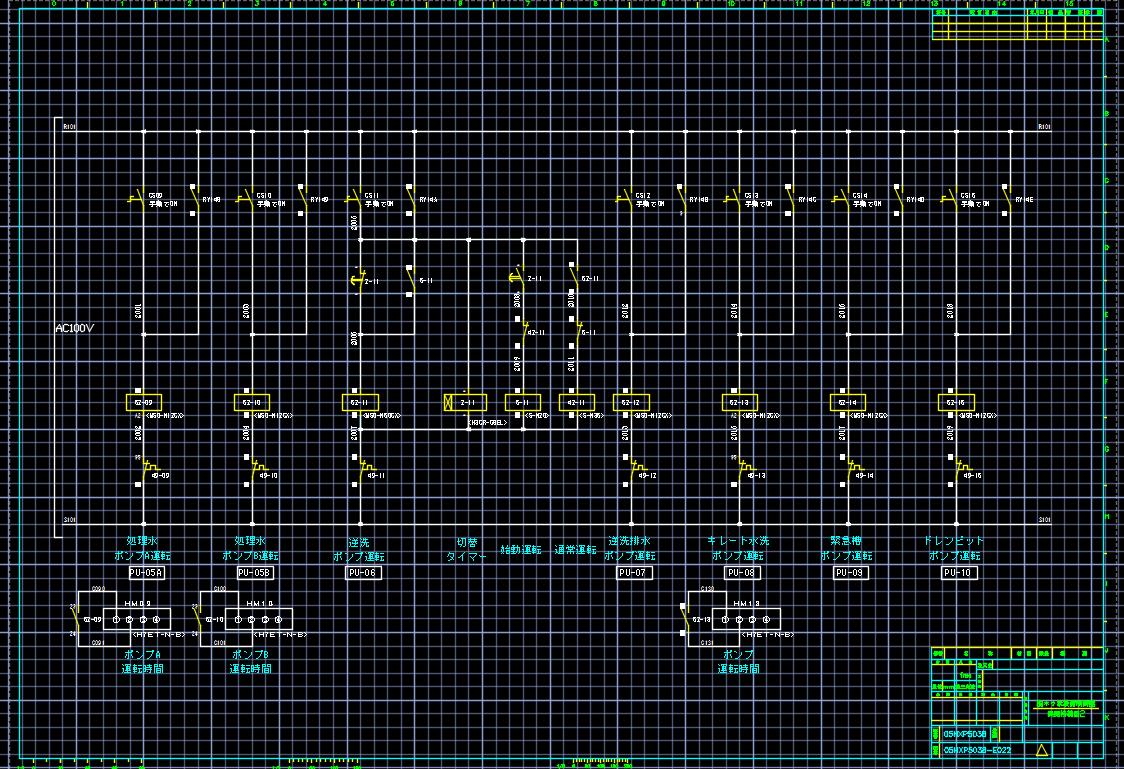Select the PU-07 equipment tag
Viewport: 1124px width, 769px height.
coord(633,573)
